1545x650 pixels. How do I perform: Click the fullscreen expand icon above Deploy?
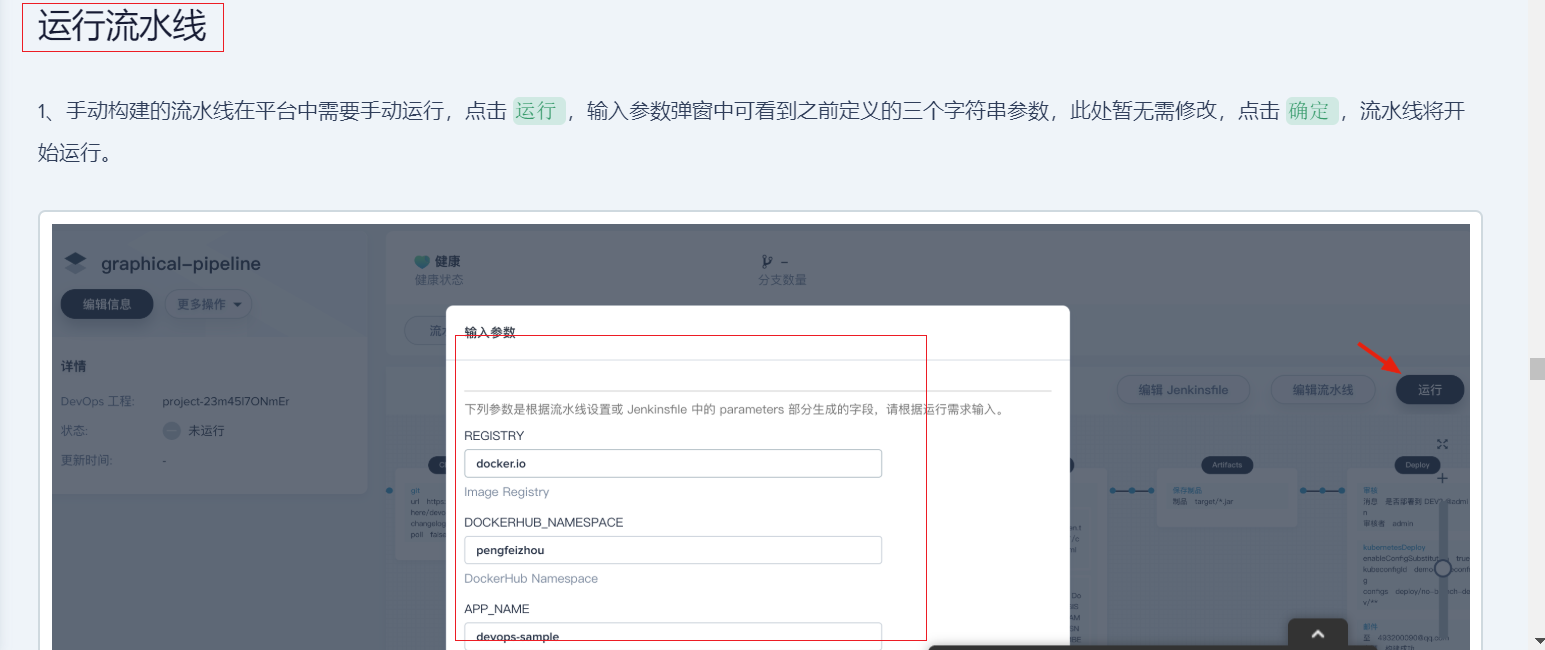(1442, 444)
